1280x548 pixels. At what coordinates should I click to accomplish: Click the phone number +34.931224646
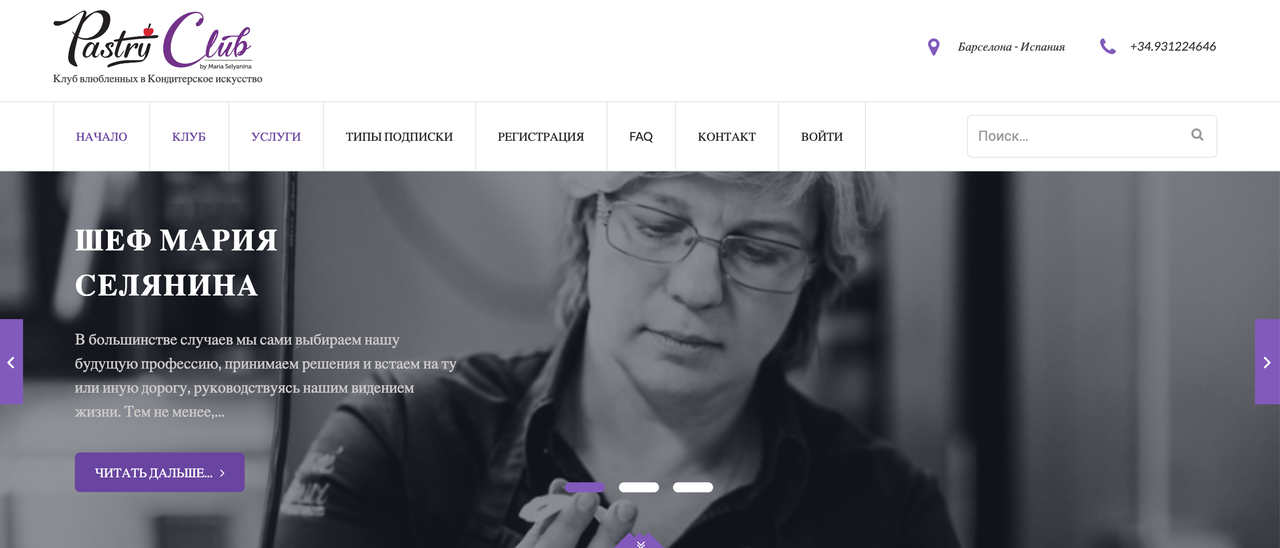(1173, 46)
